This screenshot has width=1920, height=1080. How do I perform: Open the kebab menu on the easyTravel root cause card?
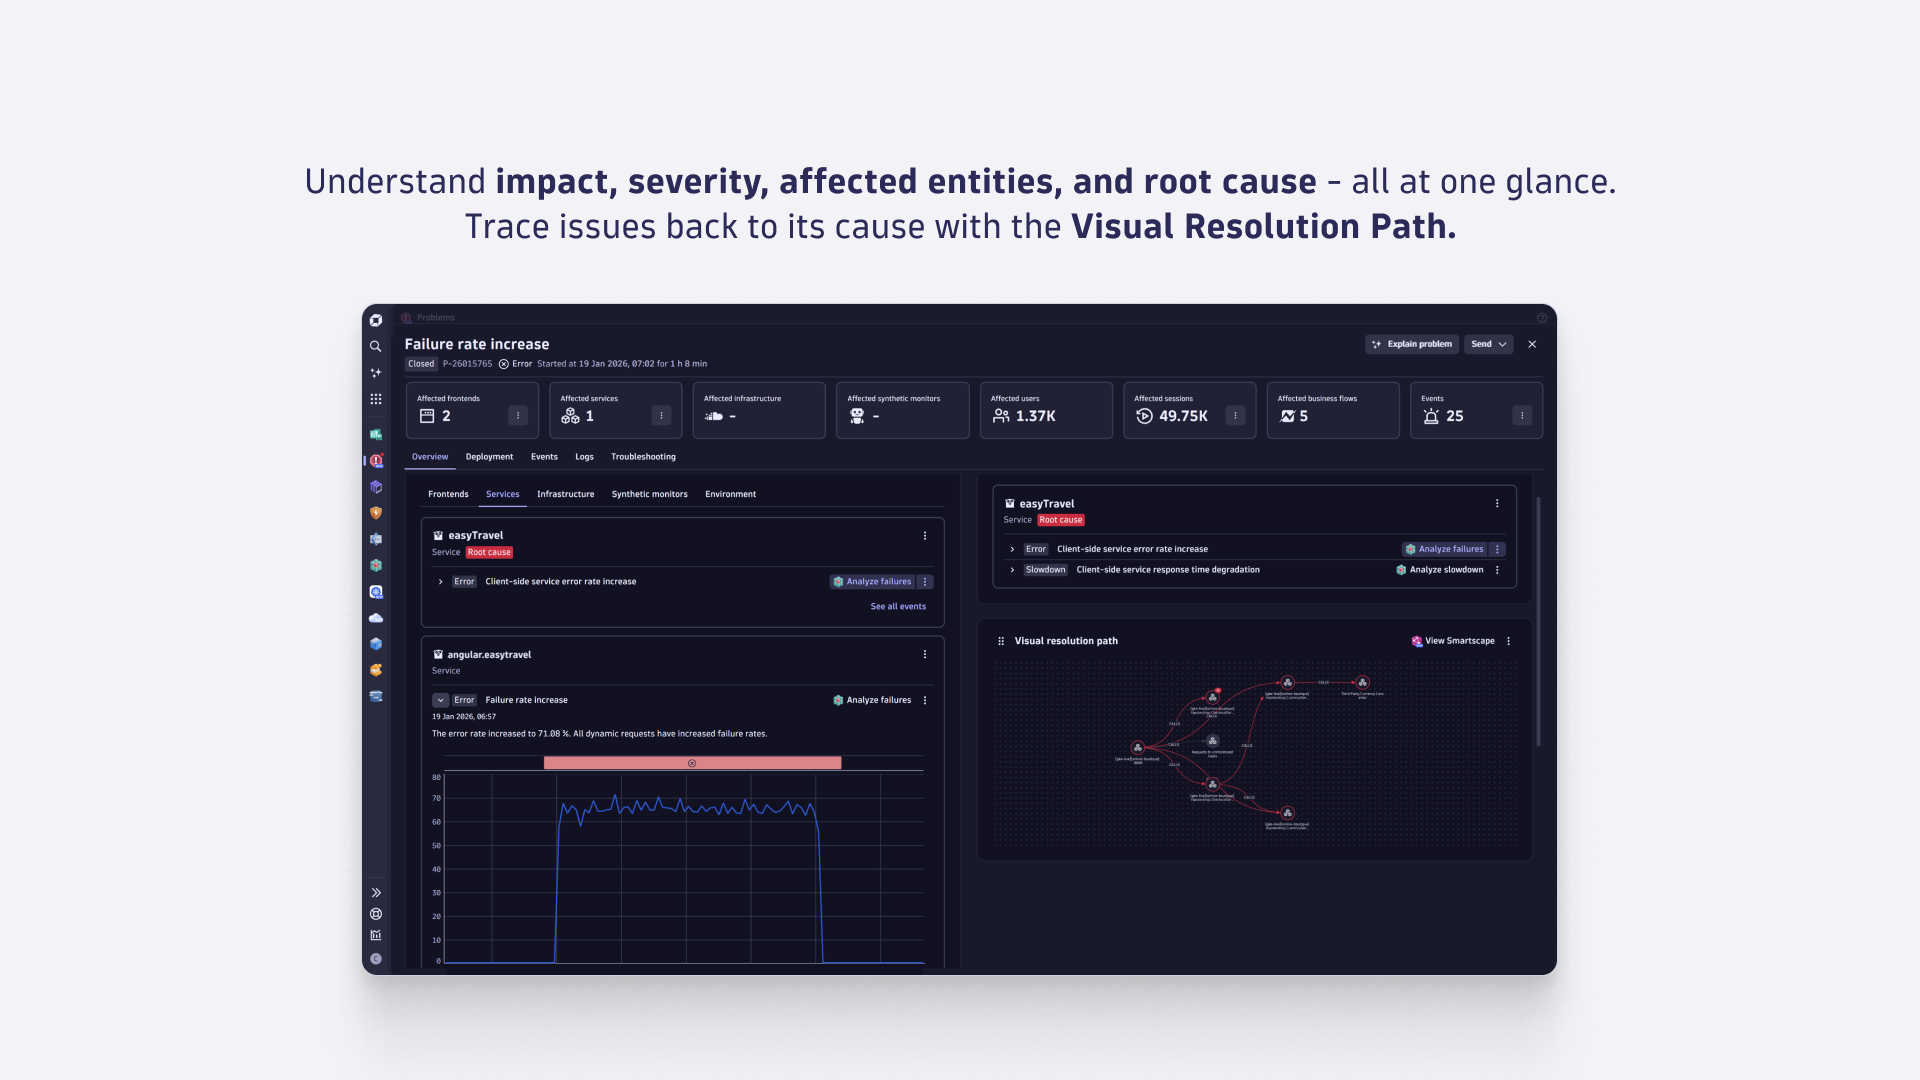[x=1497, y=503]
